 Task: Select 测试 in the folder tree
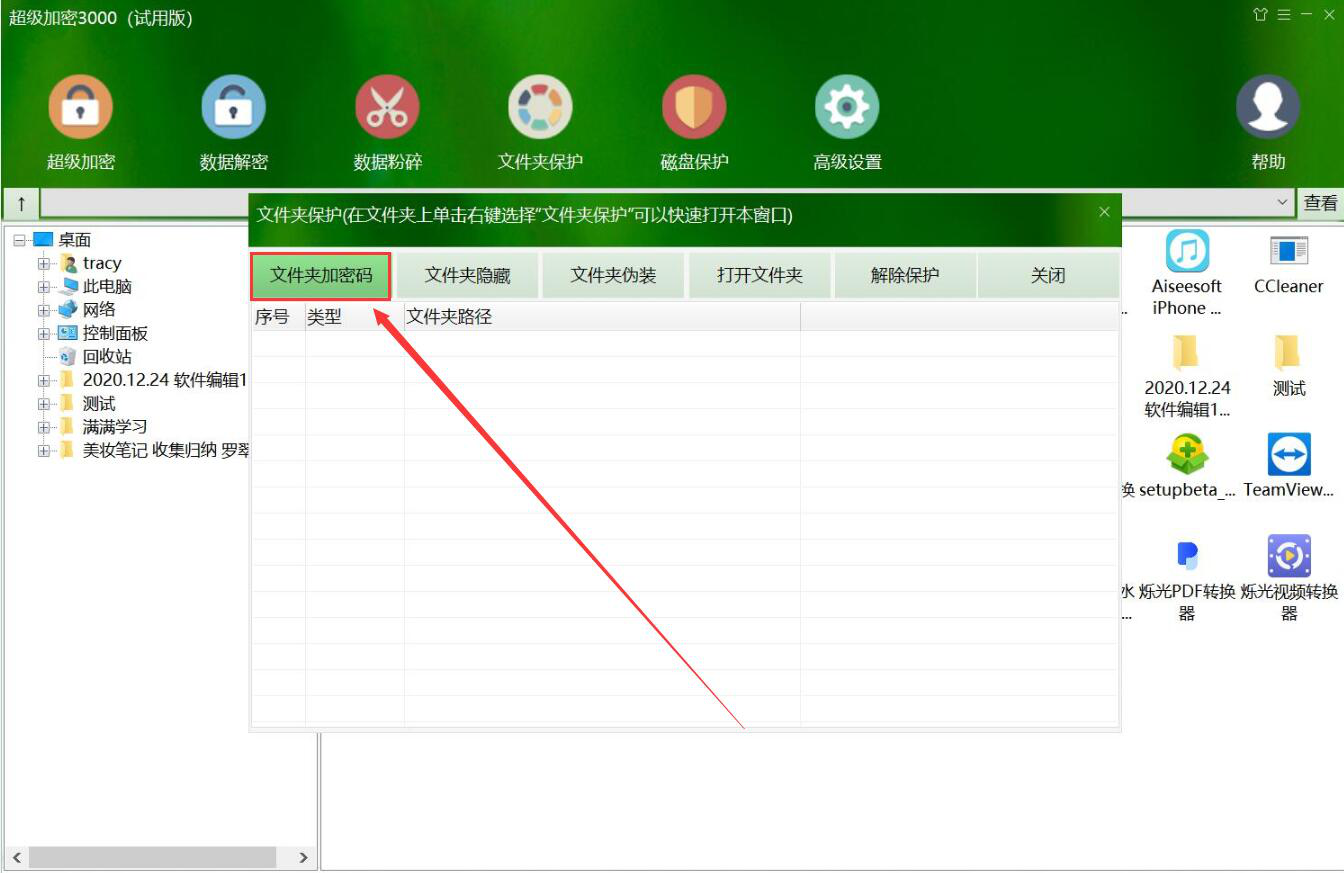click(99, 403)
